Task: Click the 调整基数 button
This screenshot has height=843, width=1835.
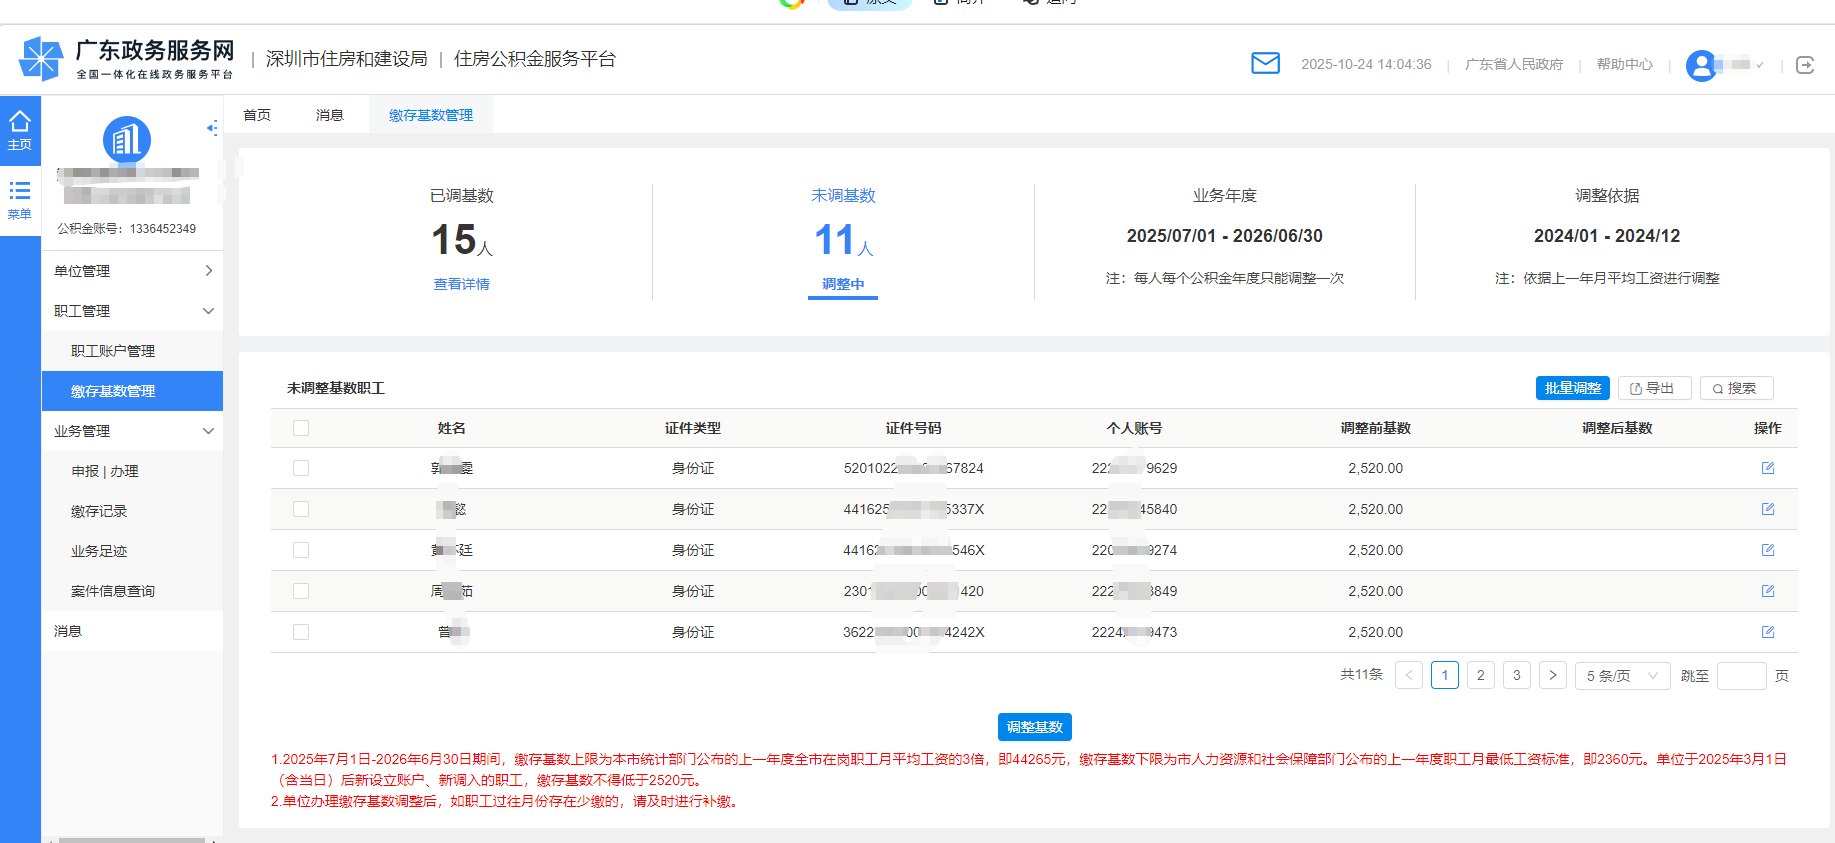Action: [x=1034, y=727]
